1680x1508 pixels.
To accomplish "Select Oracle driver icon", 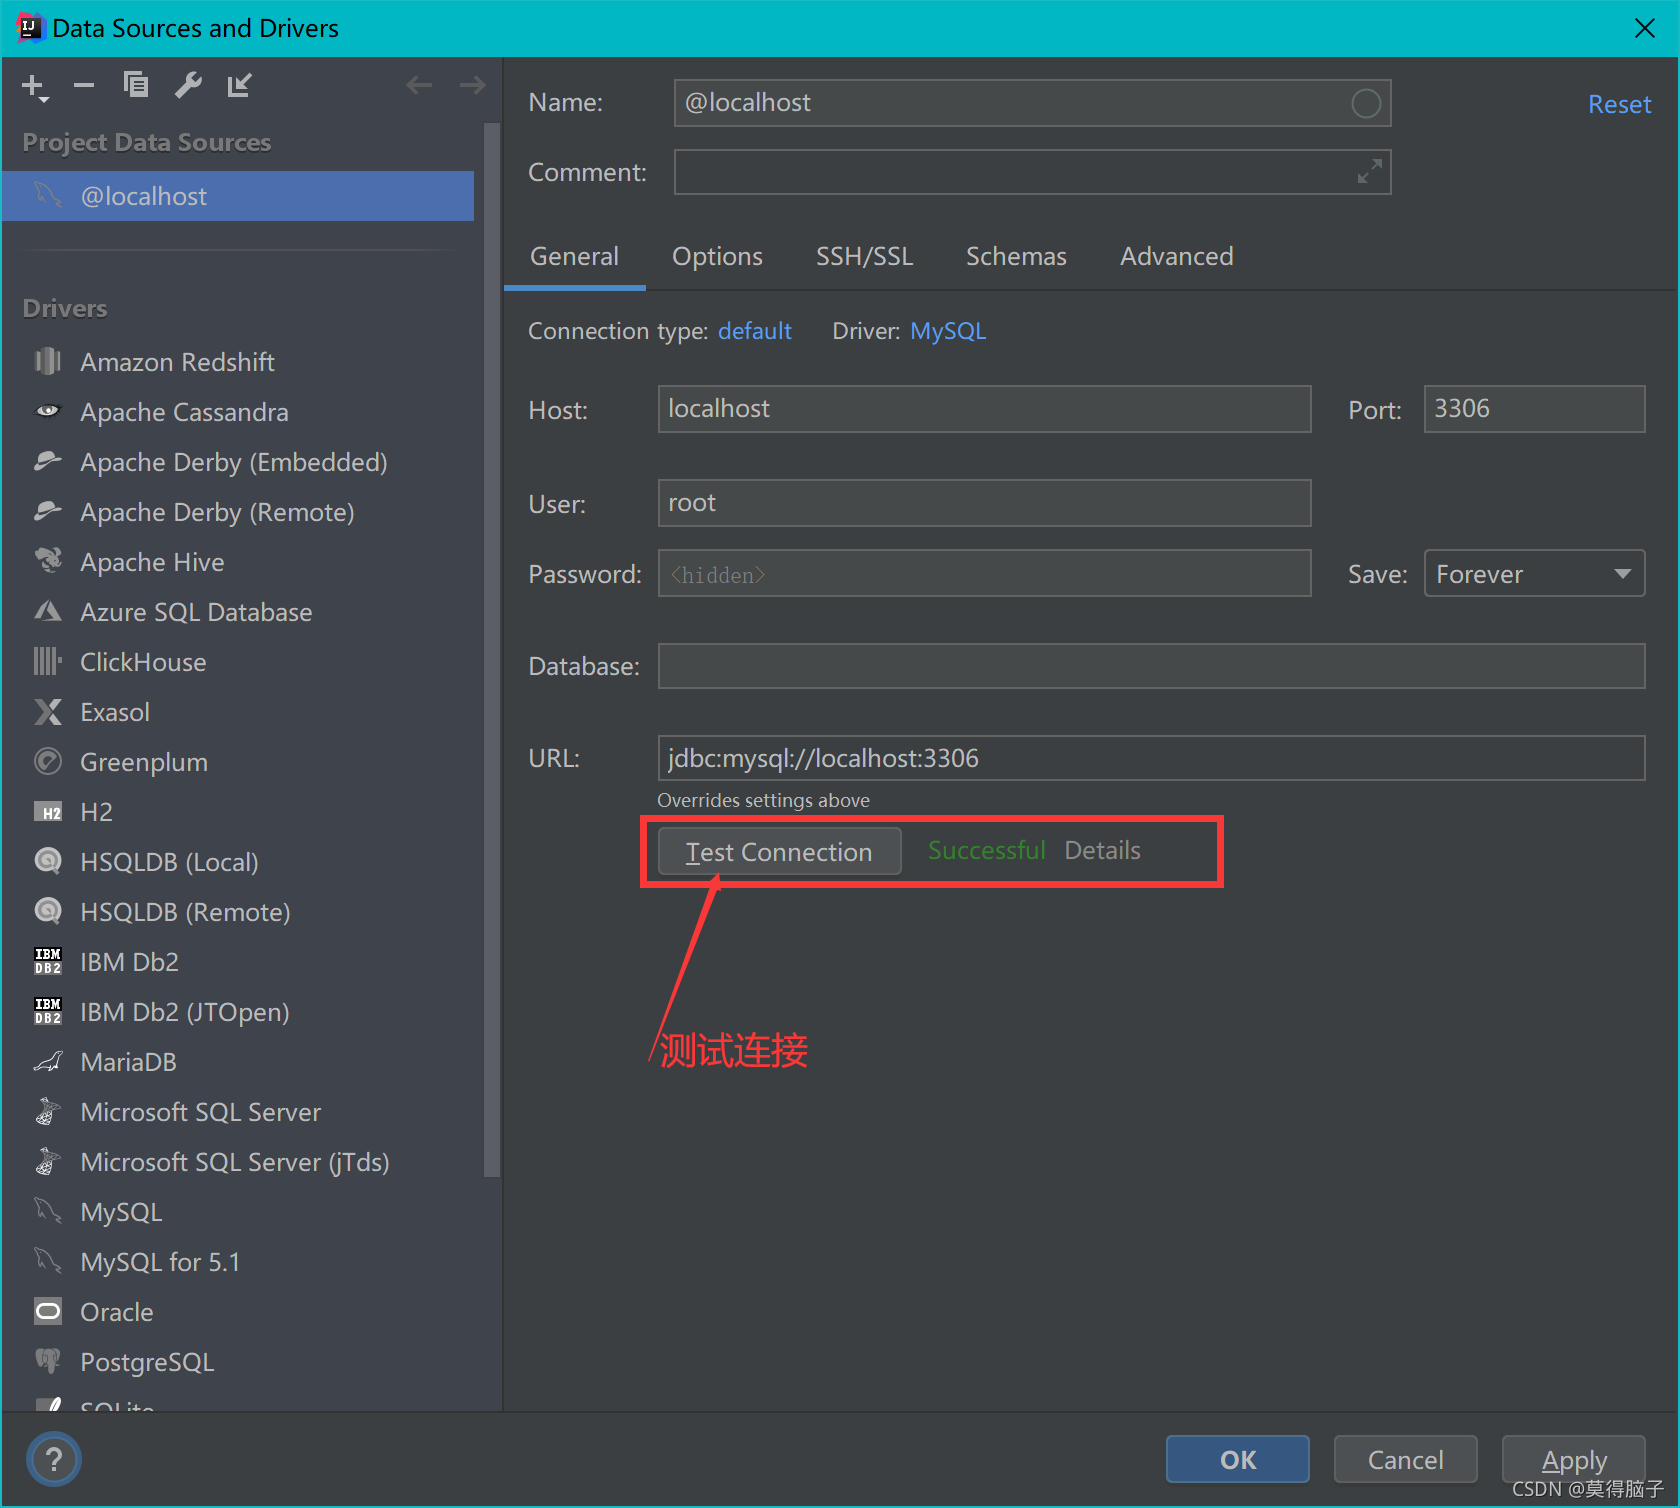I will [48, 1311].
